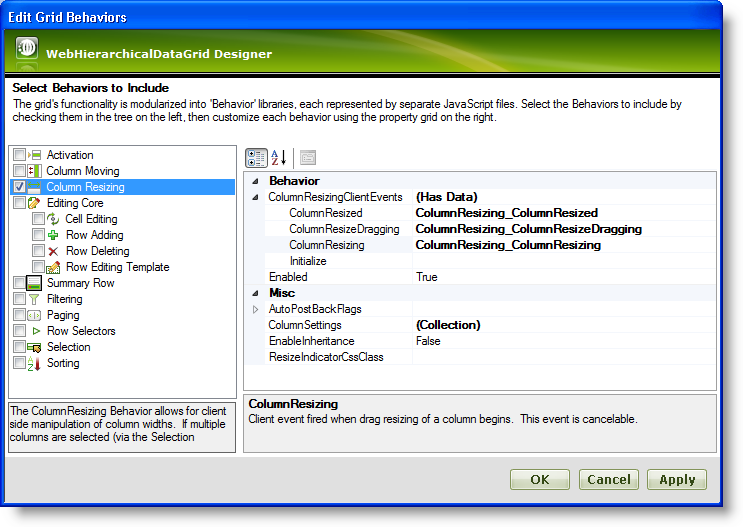Collapse the Misc category

point(255,293)
